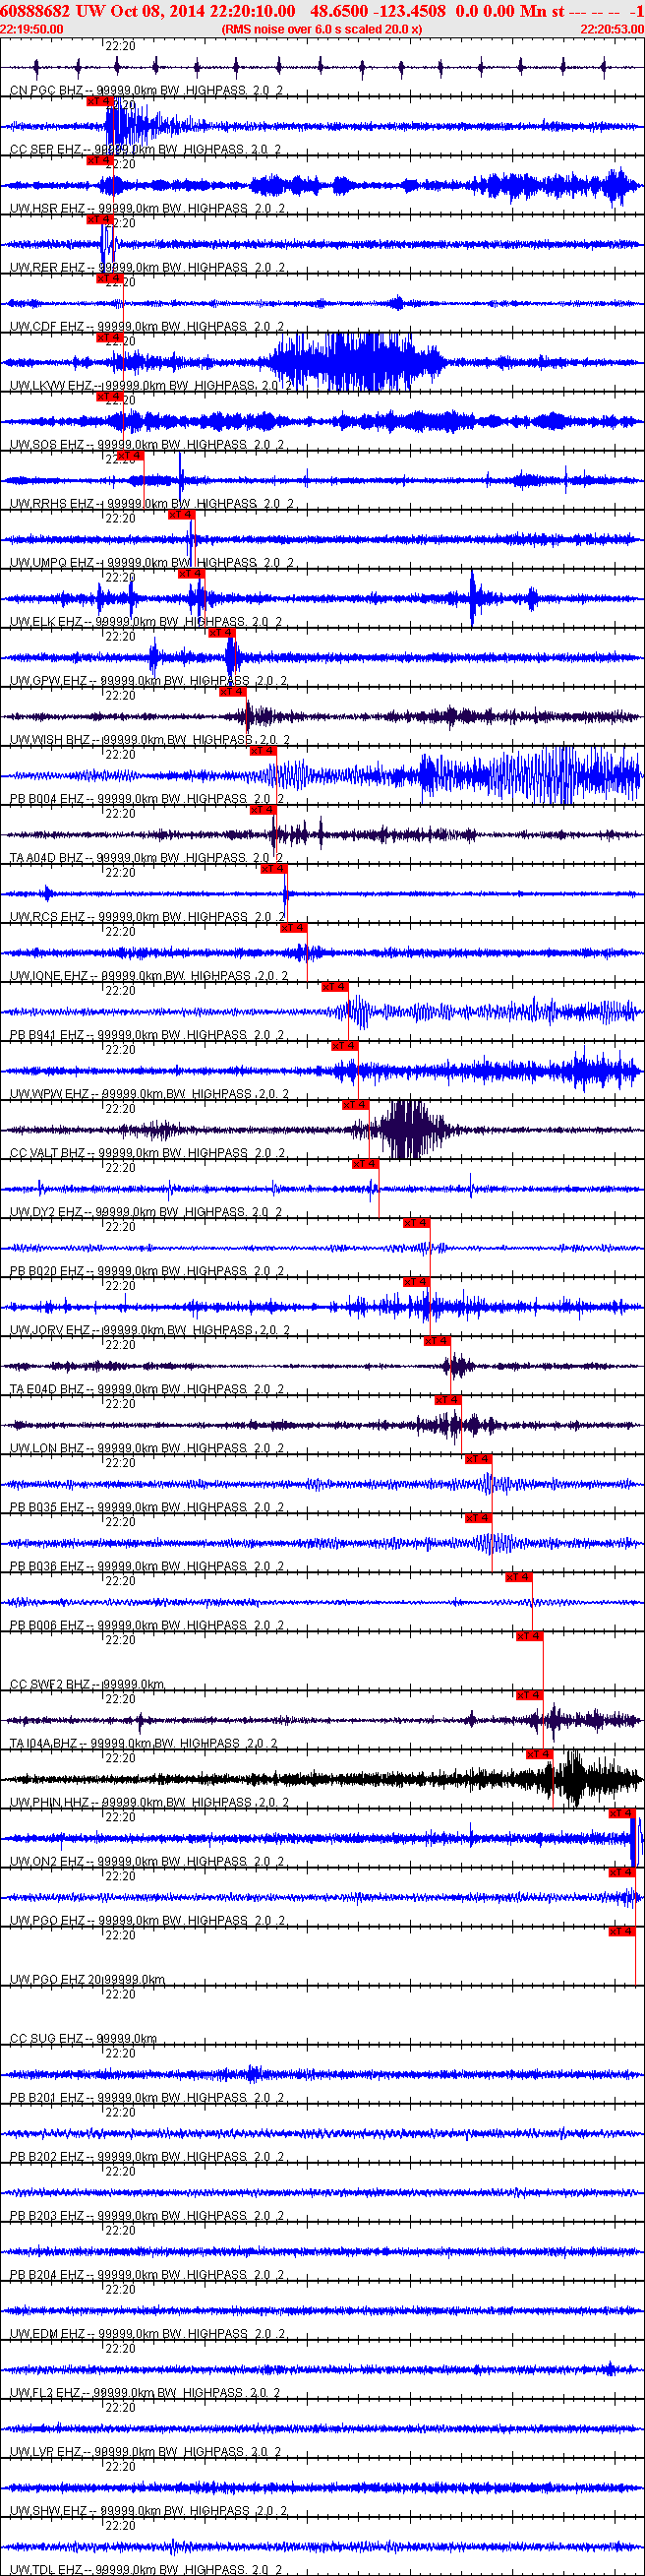
Task: Click red pick marker on UW.GPW.EHZ trace
Action: pos(221,633)
